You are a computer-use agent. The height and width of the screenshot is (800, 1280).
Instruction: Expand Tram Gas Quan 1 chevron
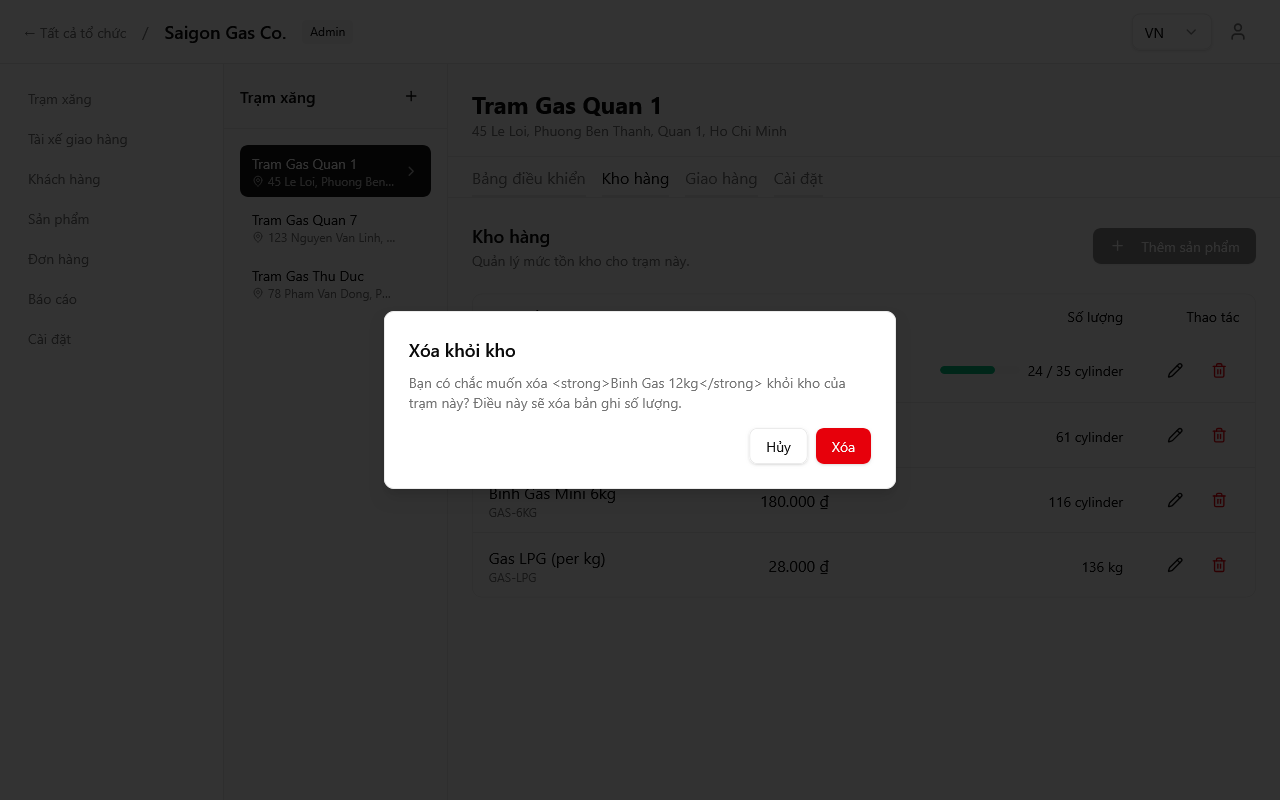[x=411, y=171]
